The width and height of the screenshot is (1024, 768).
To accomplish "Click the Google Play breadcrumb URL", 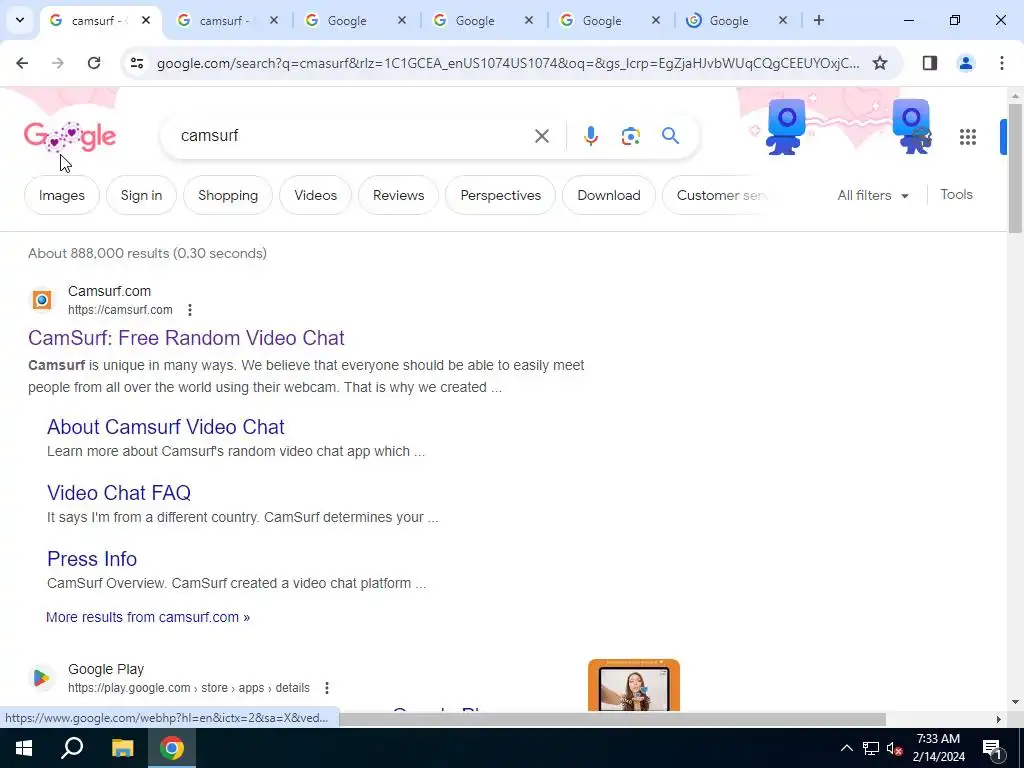I will [x=189, y=688].
